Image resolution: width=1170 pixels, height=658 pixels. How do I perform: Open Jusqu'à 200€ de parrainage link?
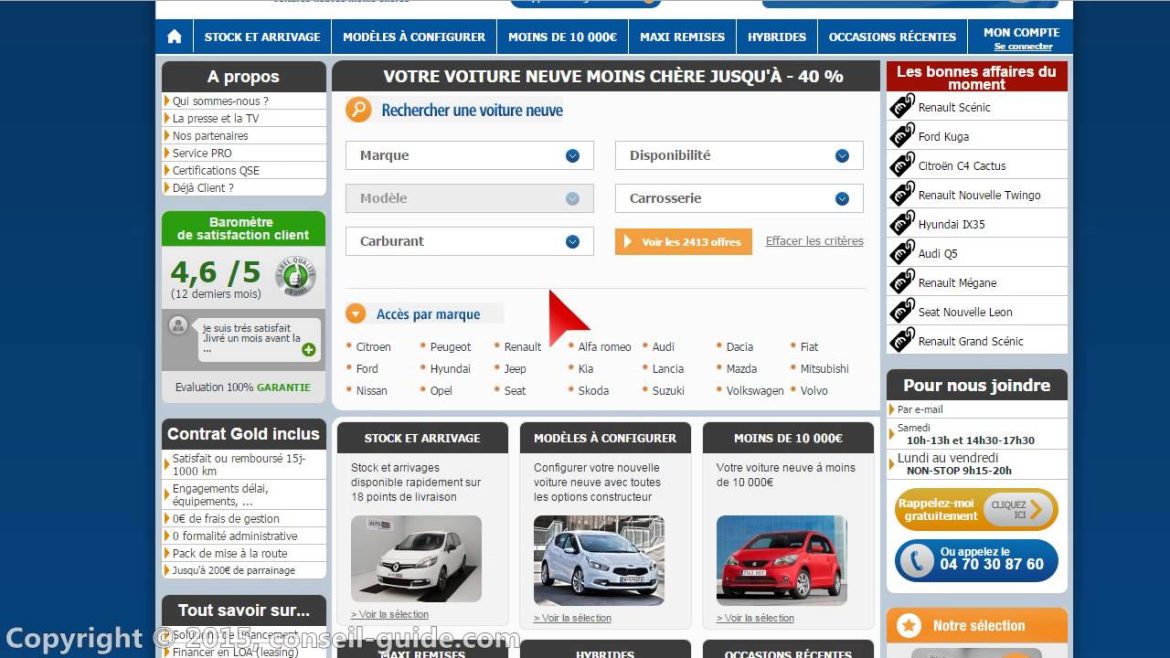click(x=234, y=570)
